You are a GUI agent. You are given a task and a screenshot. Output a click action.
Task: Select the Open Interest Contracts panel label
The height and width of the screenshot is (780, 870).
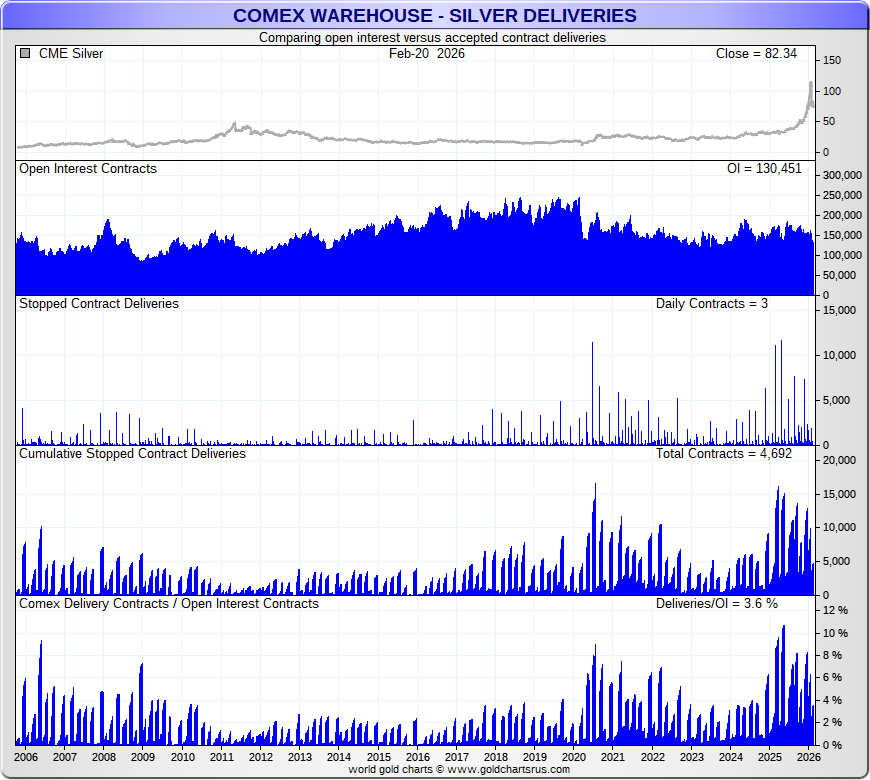[88, 169]
